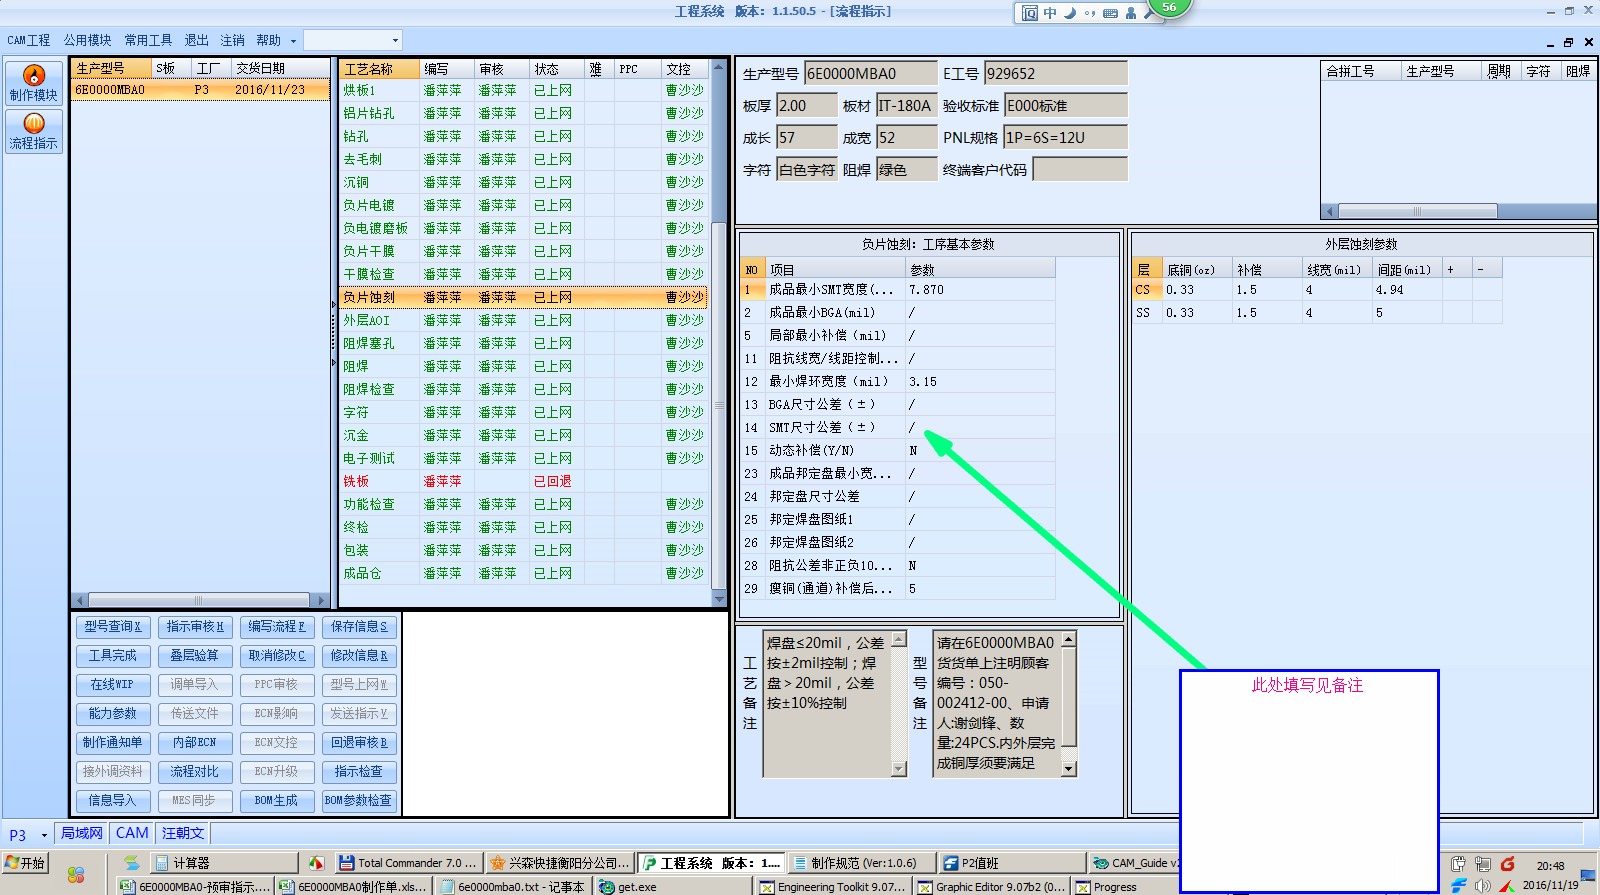Select the 铣板 process row

click(523, 481)
